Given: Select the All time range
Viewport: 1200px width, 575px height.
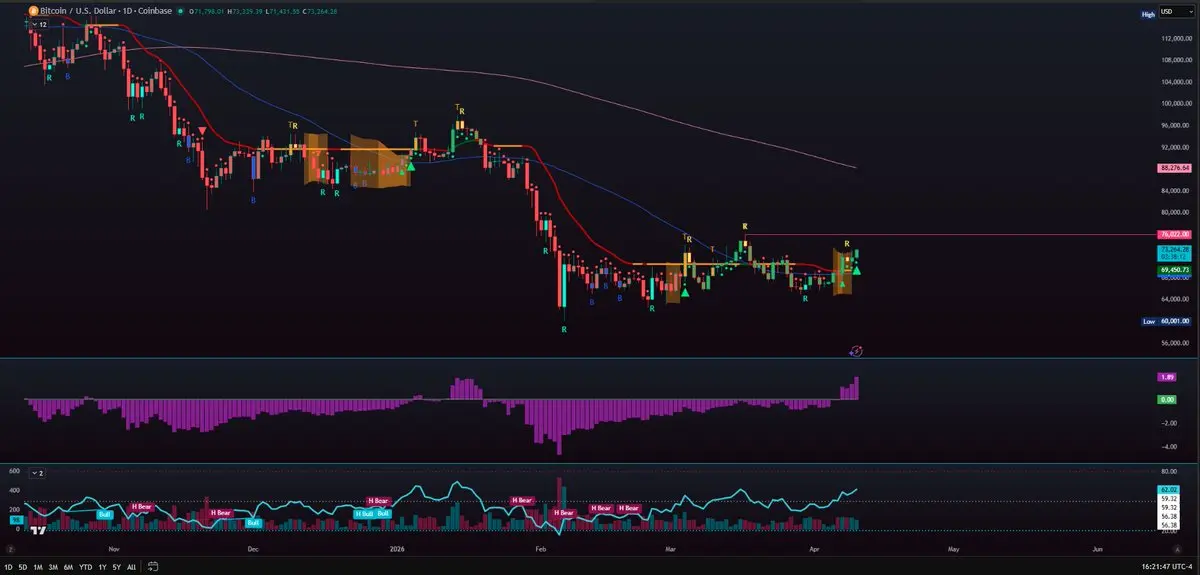Looking at the screenshot, I should pyautogui.click(x=131, y=567).
